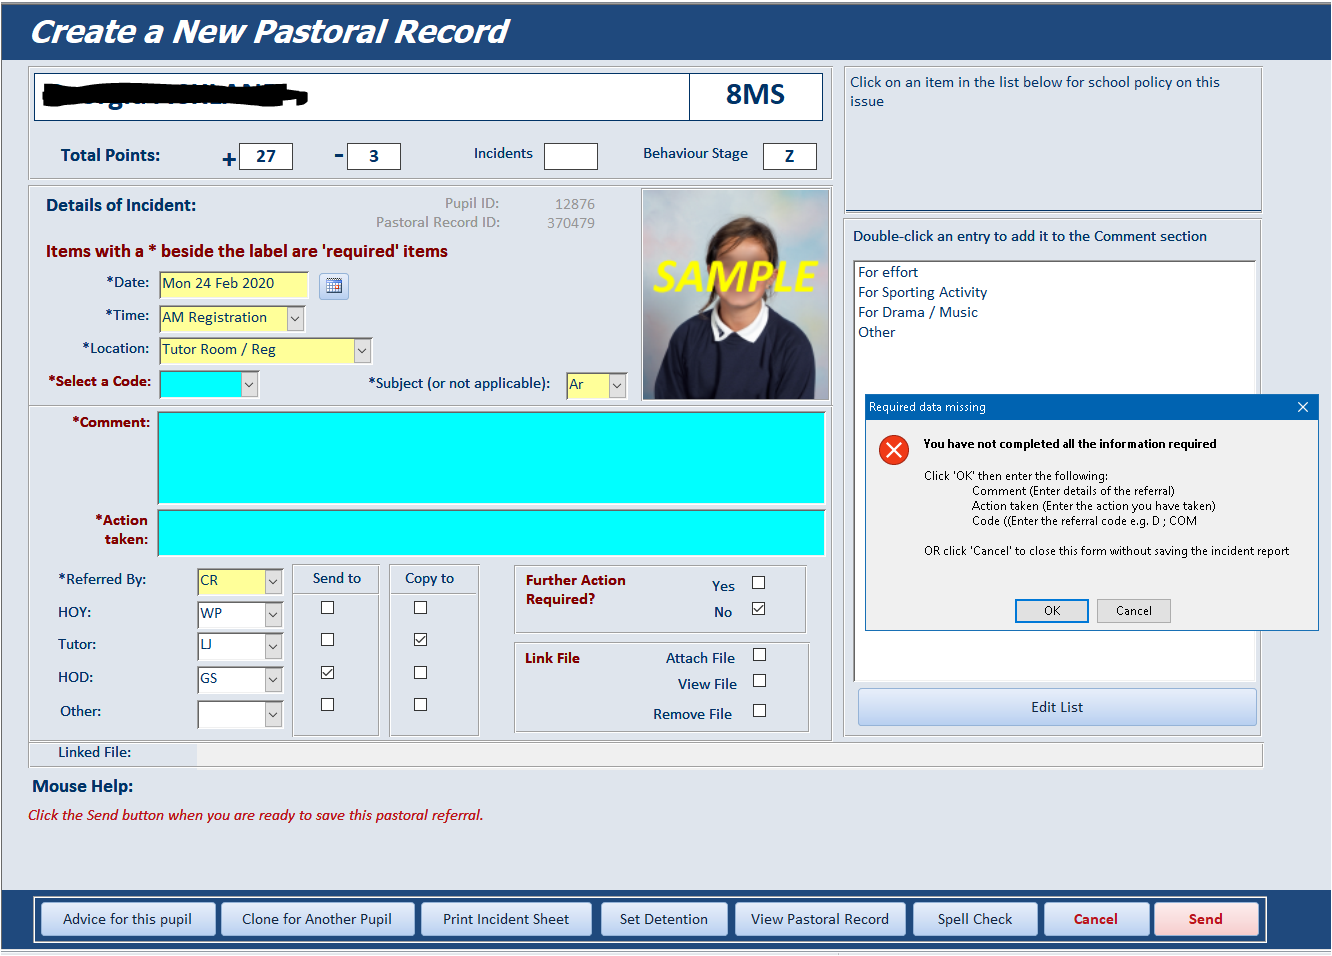Viewport: 1332px width, 956px height.
Task: Click the Incidents count box
Action: (571, 156)
